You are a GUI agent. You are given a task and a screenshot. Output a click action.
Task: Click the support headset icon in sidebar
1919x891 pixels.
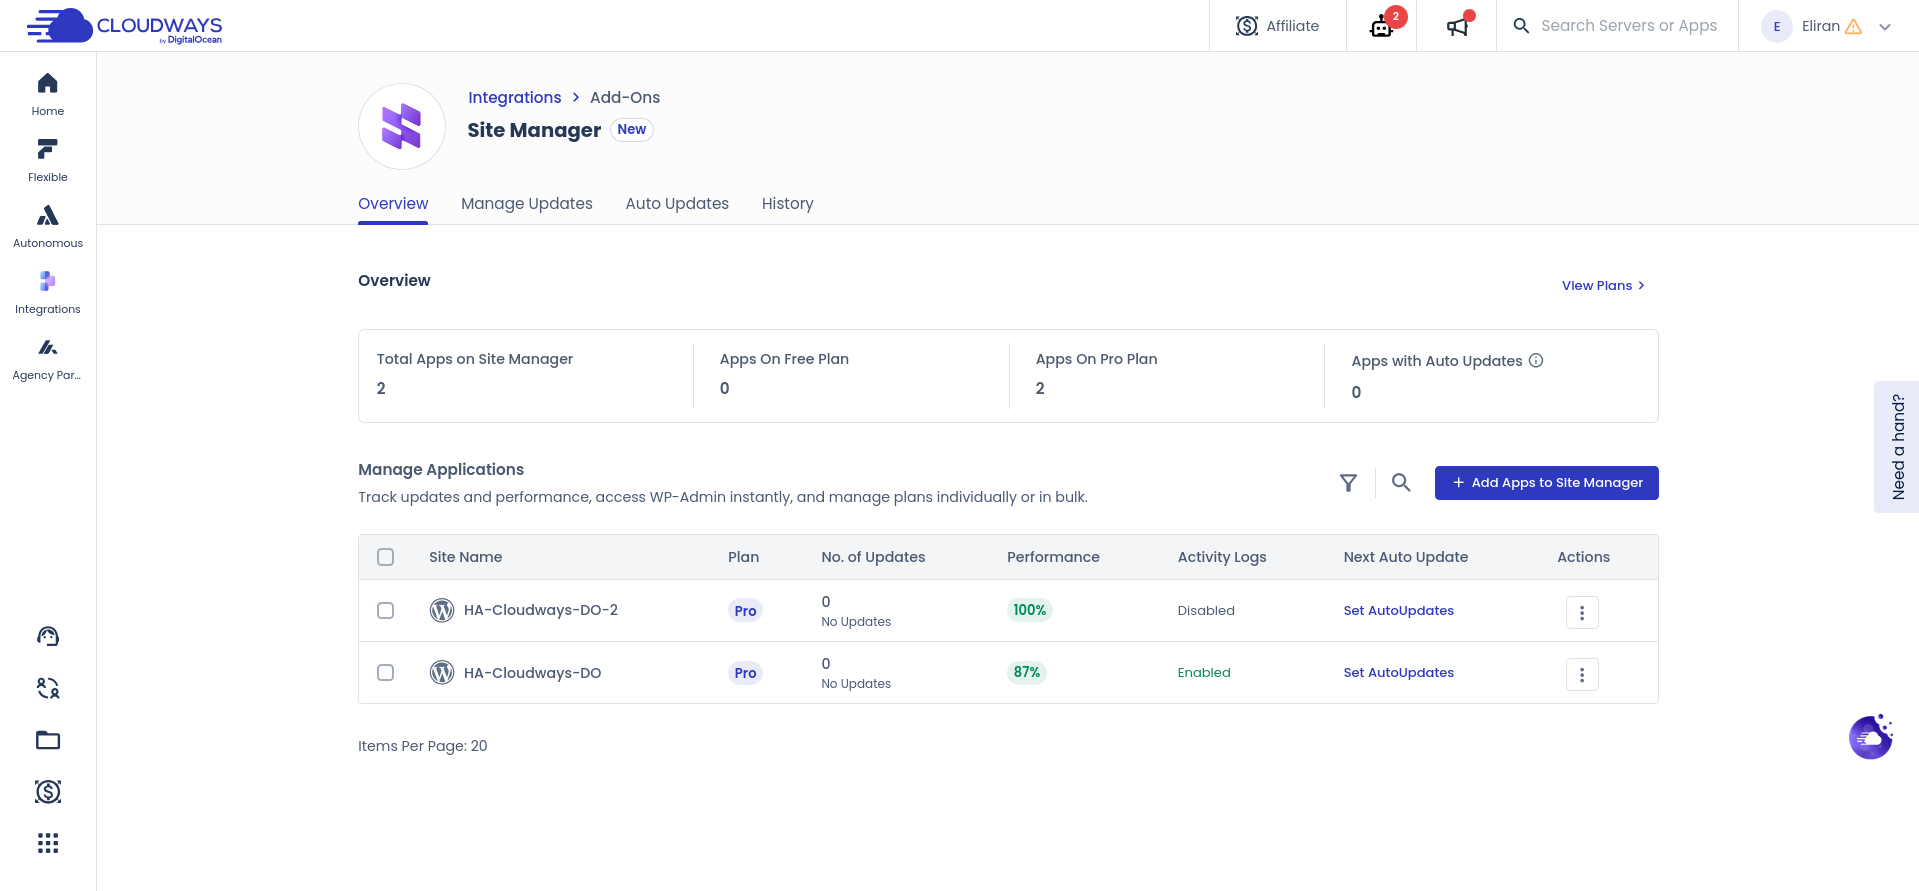[x=48, y=636]
